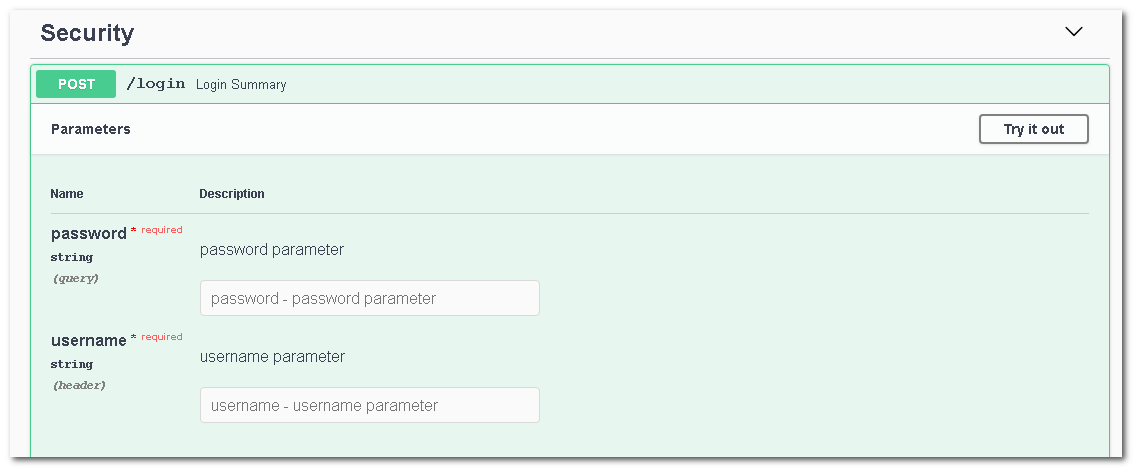The width and height of the screenshot is (1133, 468).
Task: Click the /login endpoint path
Action: (x=155, y=84)
